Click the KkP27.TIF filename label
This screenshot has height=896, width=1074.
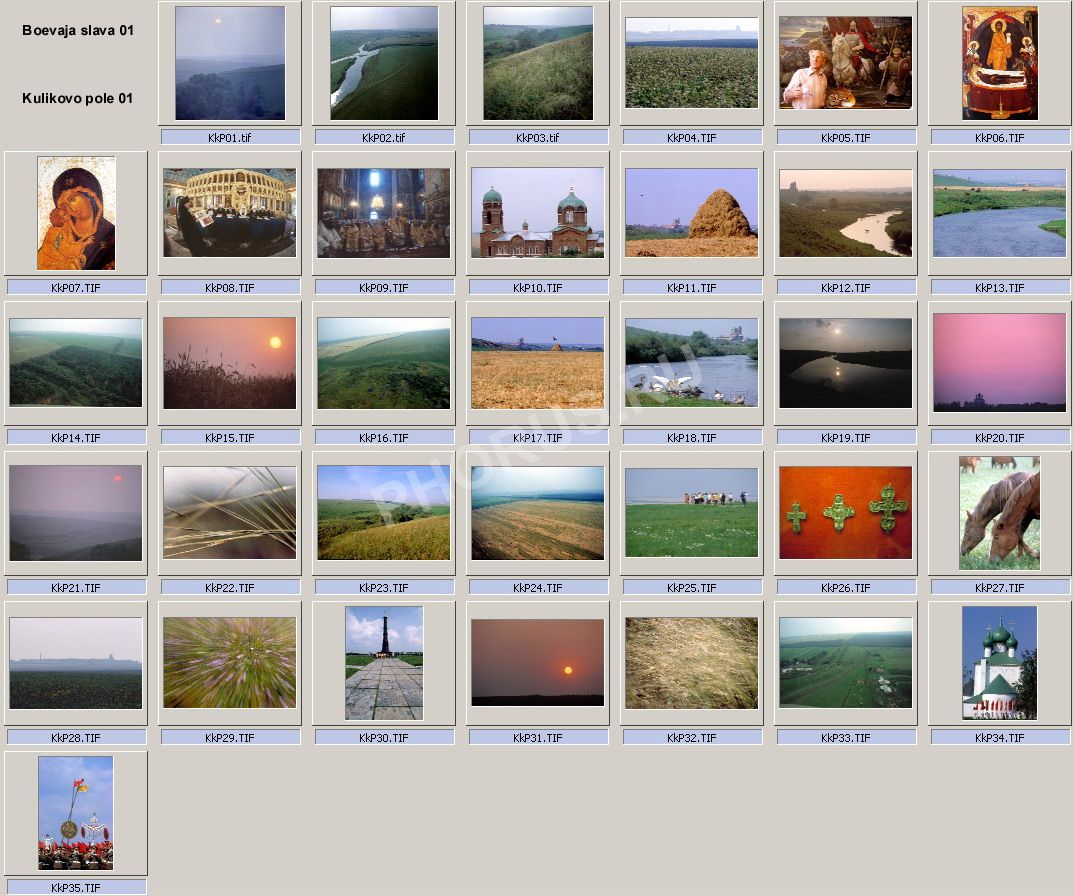click(x=1000, y=588)
